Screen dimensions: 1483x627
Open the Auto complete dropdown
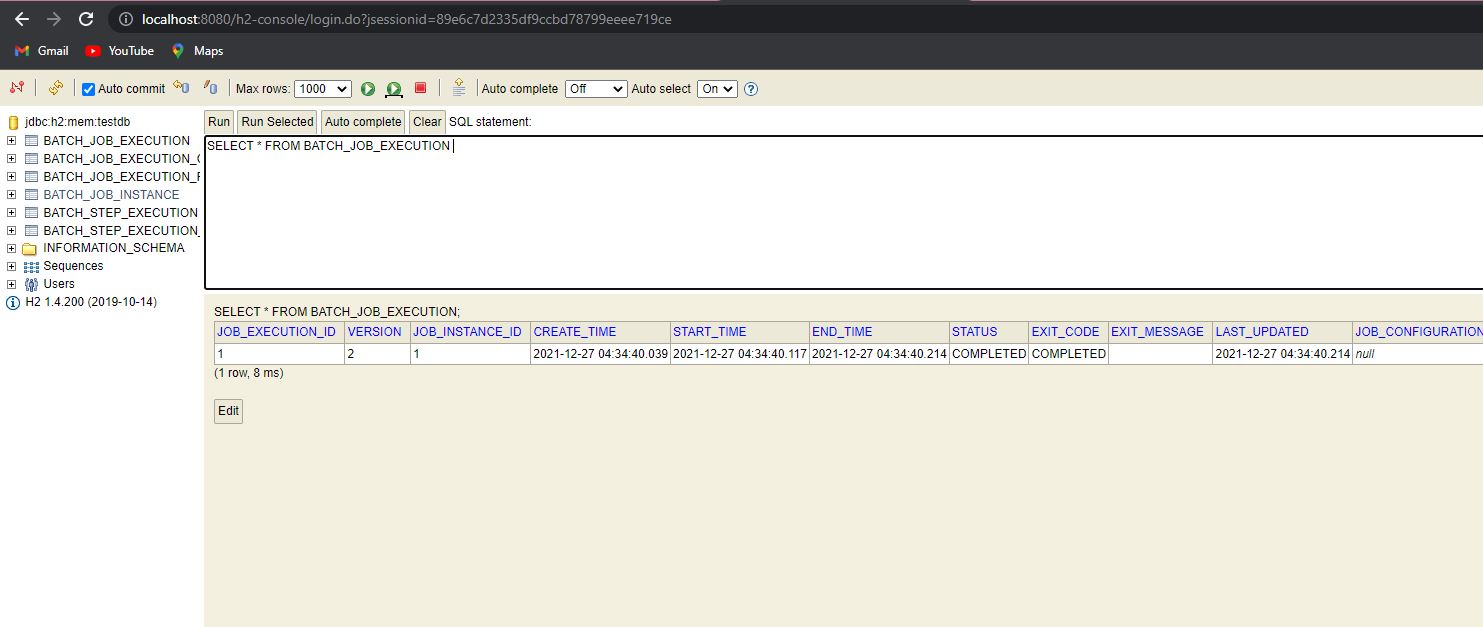596,89
